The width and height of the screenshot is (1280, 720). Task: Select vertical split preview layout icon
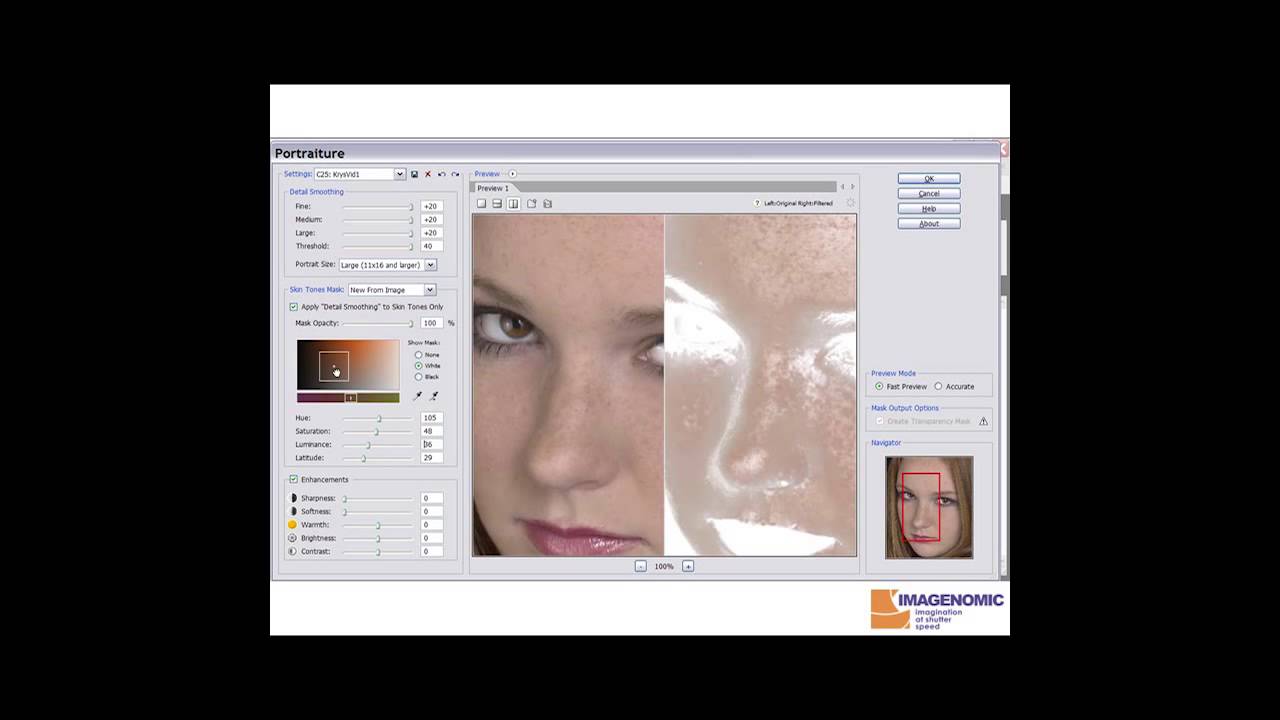tap(513, 203)
